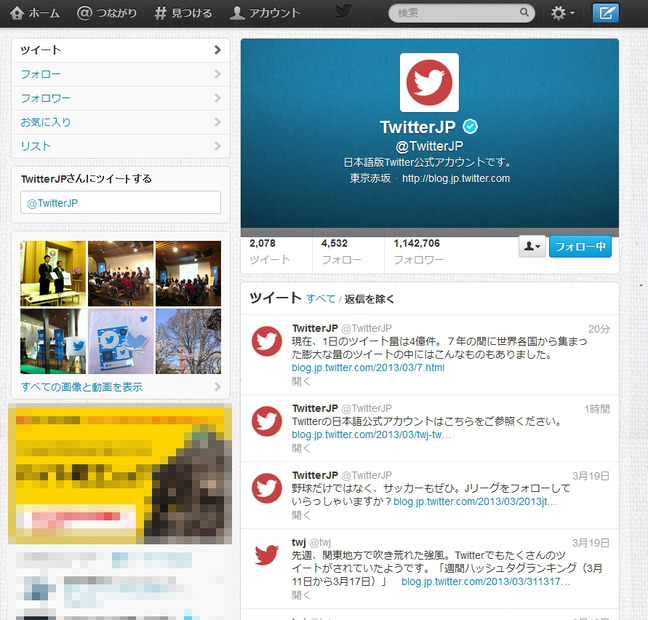Click the 1時間 timestamp
Viewport: 648px width, 620px height.
pyautogui.click(x=597, y=409)
